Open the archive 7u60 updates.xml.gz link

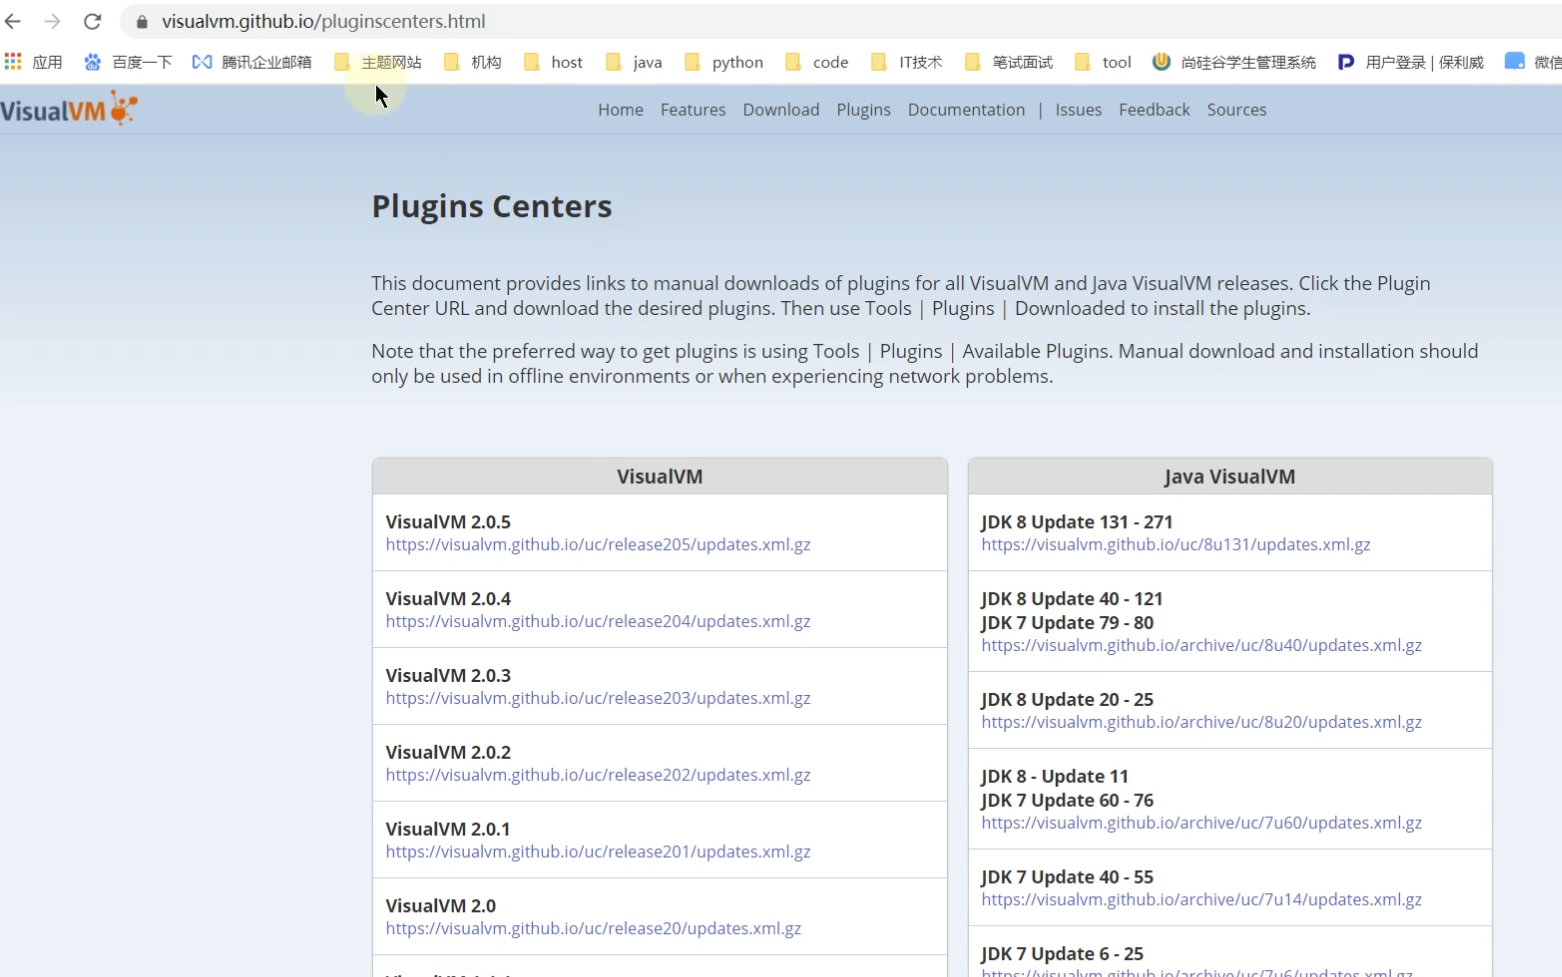point(1202,824)
